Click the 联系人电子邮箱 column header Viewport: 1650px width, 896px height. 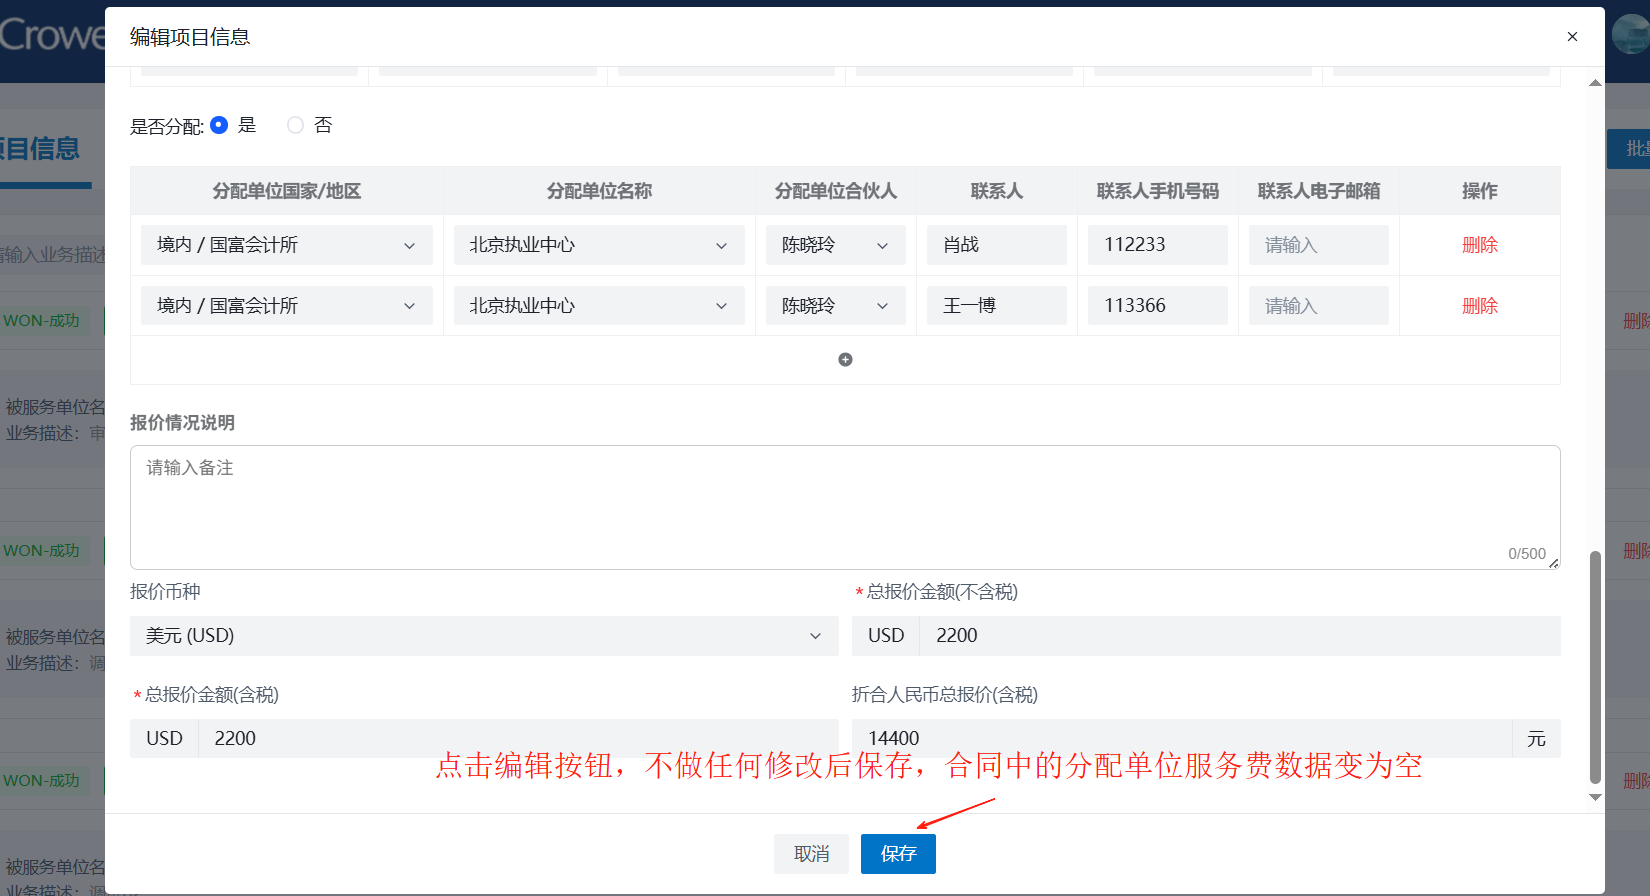[x=1319, y=191]
